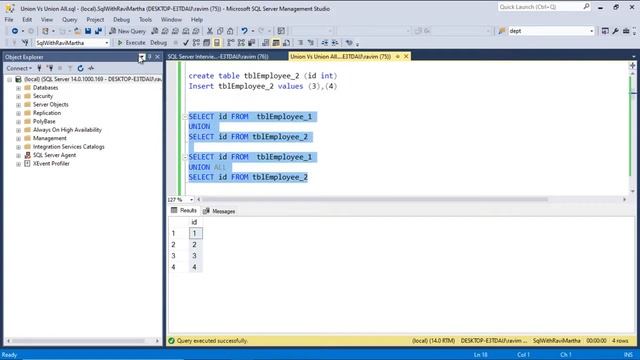Click the Change Connection plug icon
The height and width of the screenshot is (360, 640).
click(25, 42)
